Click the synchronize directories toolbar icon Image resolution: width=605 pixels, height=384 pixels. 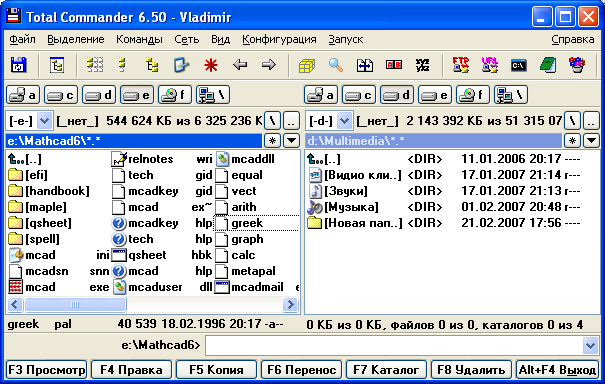(x=365, y=65)
